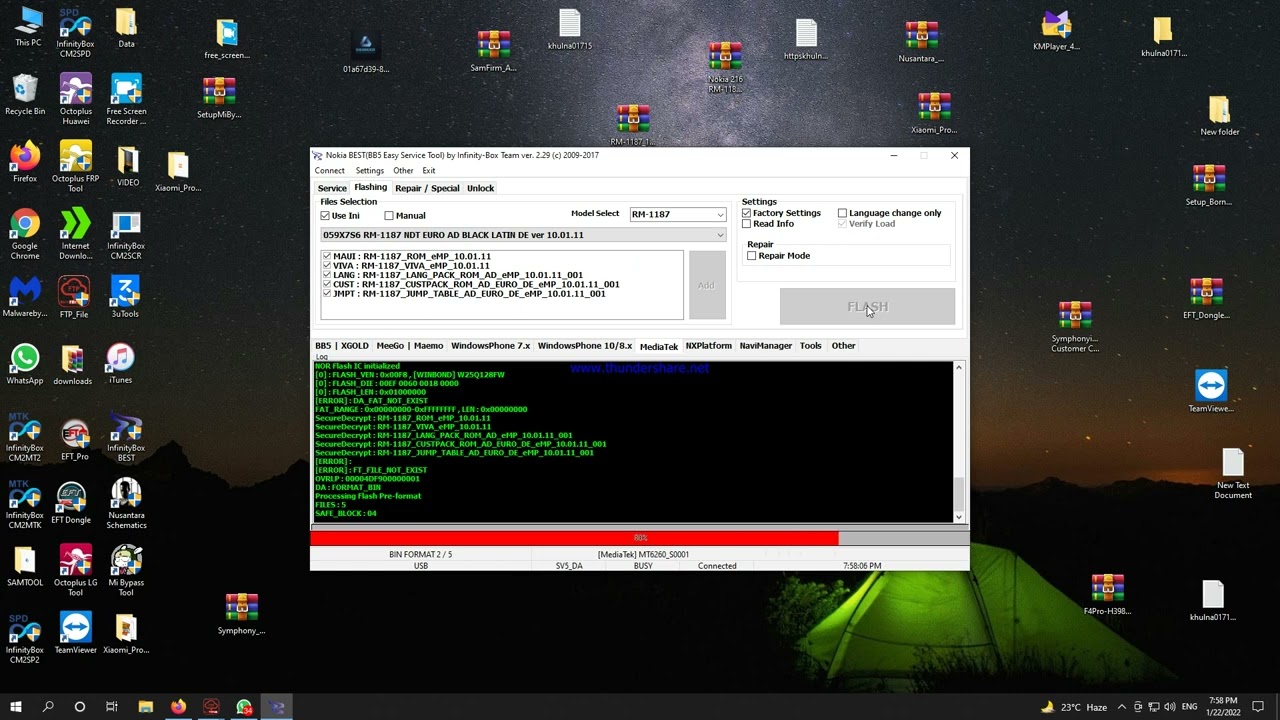Screen dimensions: 1280x720
Task: Click the FLASH button
Action: pos(867,307)
